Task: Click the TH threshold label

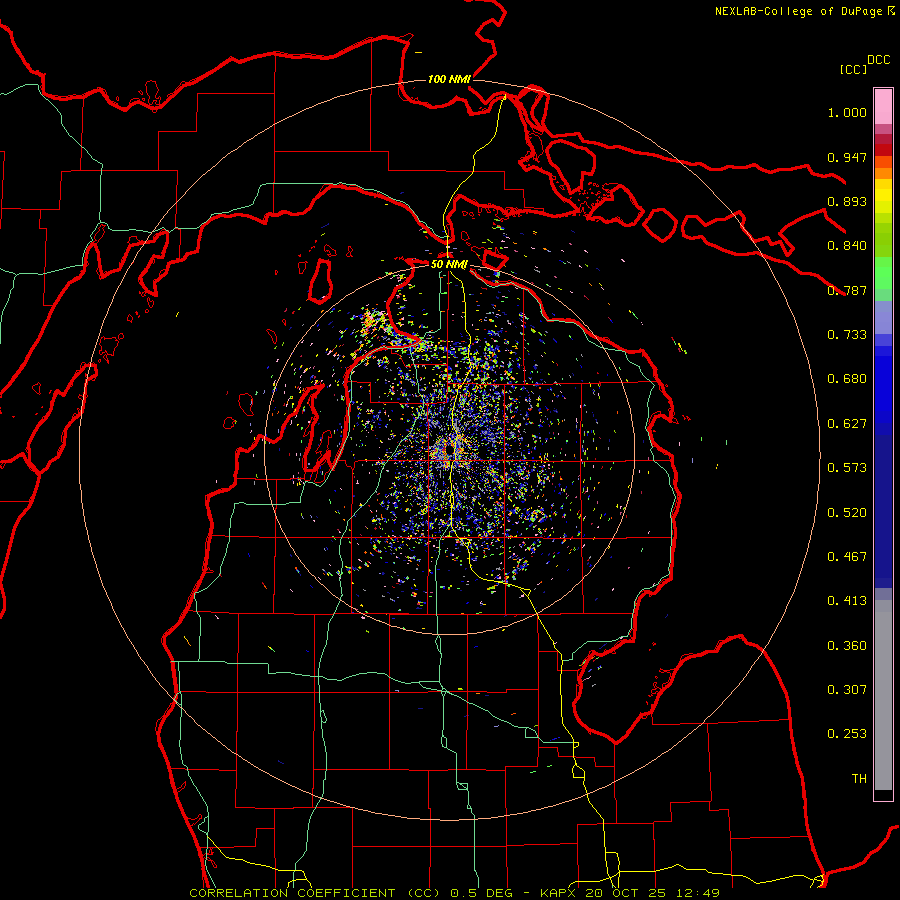Action: pyautogui.click(x=859, y=779)
